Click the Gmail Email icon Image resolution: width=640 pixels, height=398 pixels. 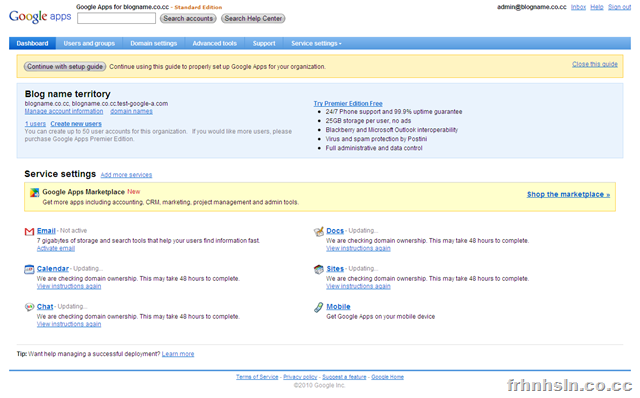point(29,231)
